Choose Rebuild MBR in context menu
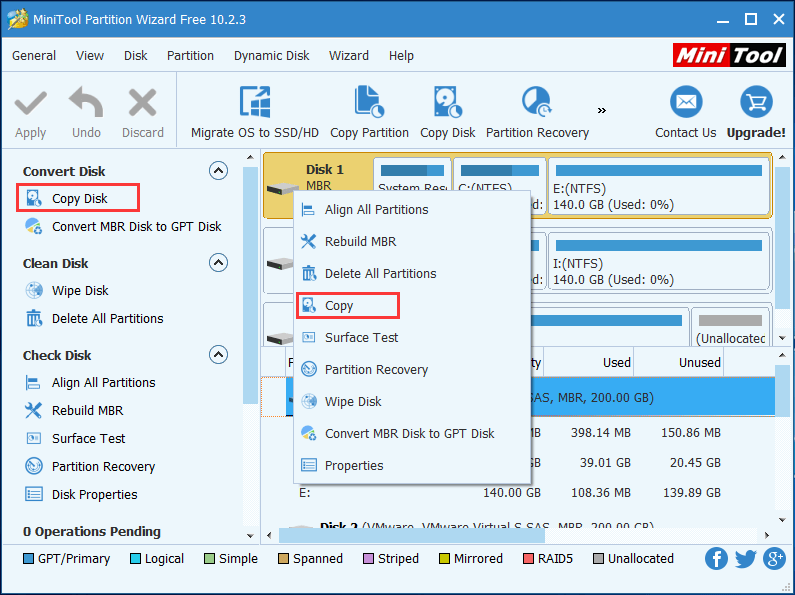 412,241
